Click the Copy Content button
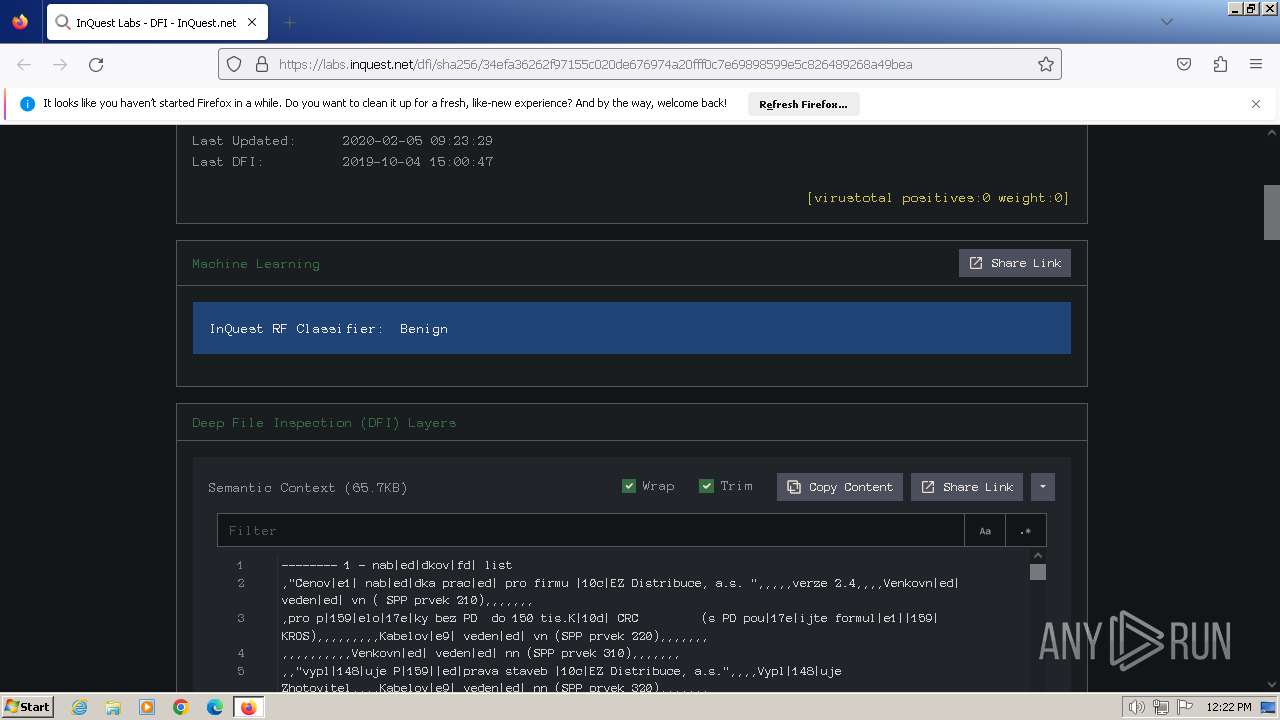The image size is (1280, 720). [840, 487]
